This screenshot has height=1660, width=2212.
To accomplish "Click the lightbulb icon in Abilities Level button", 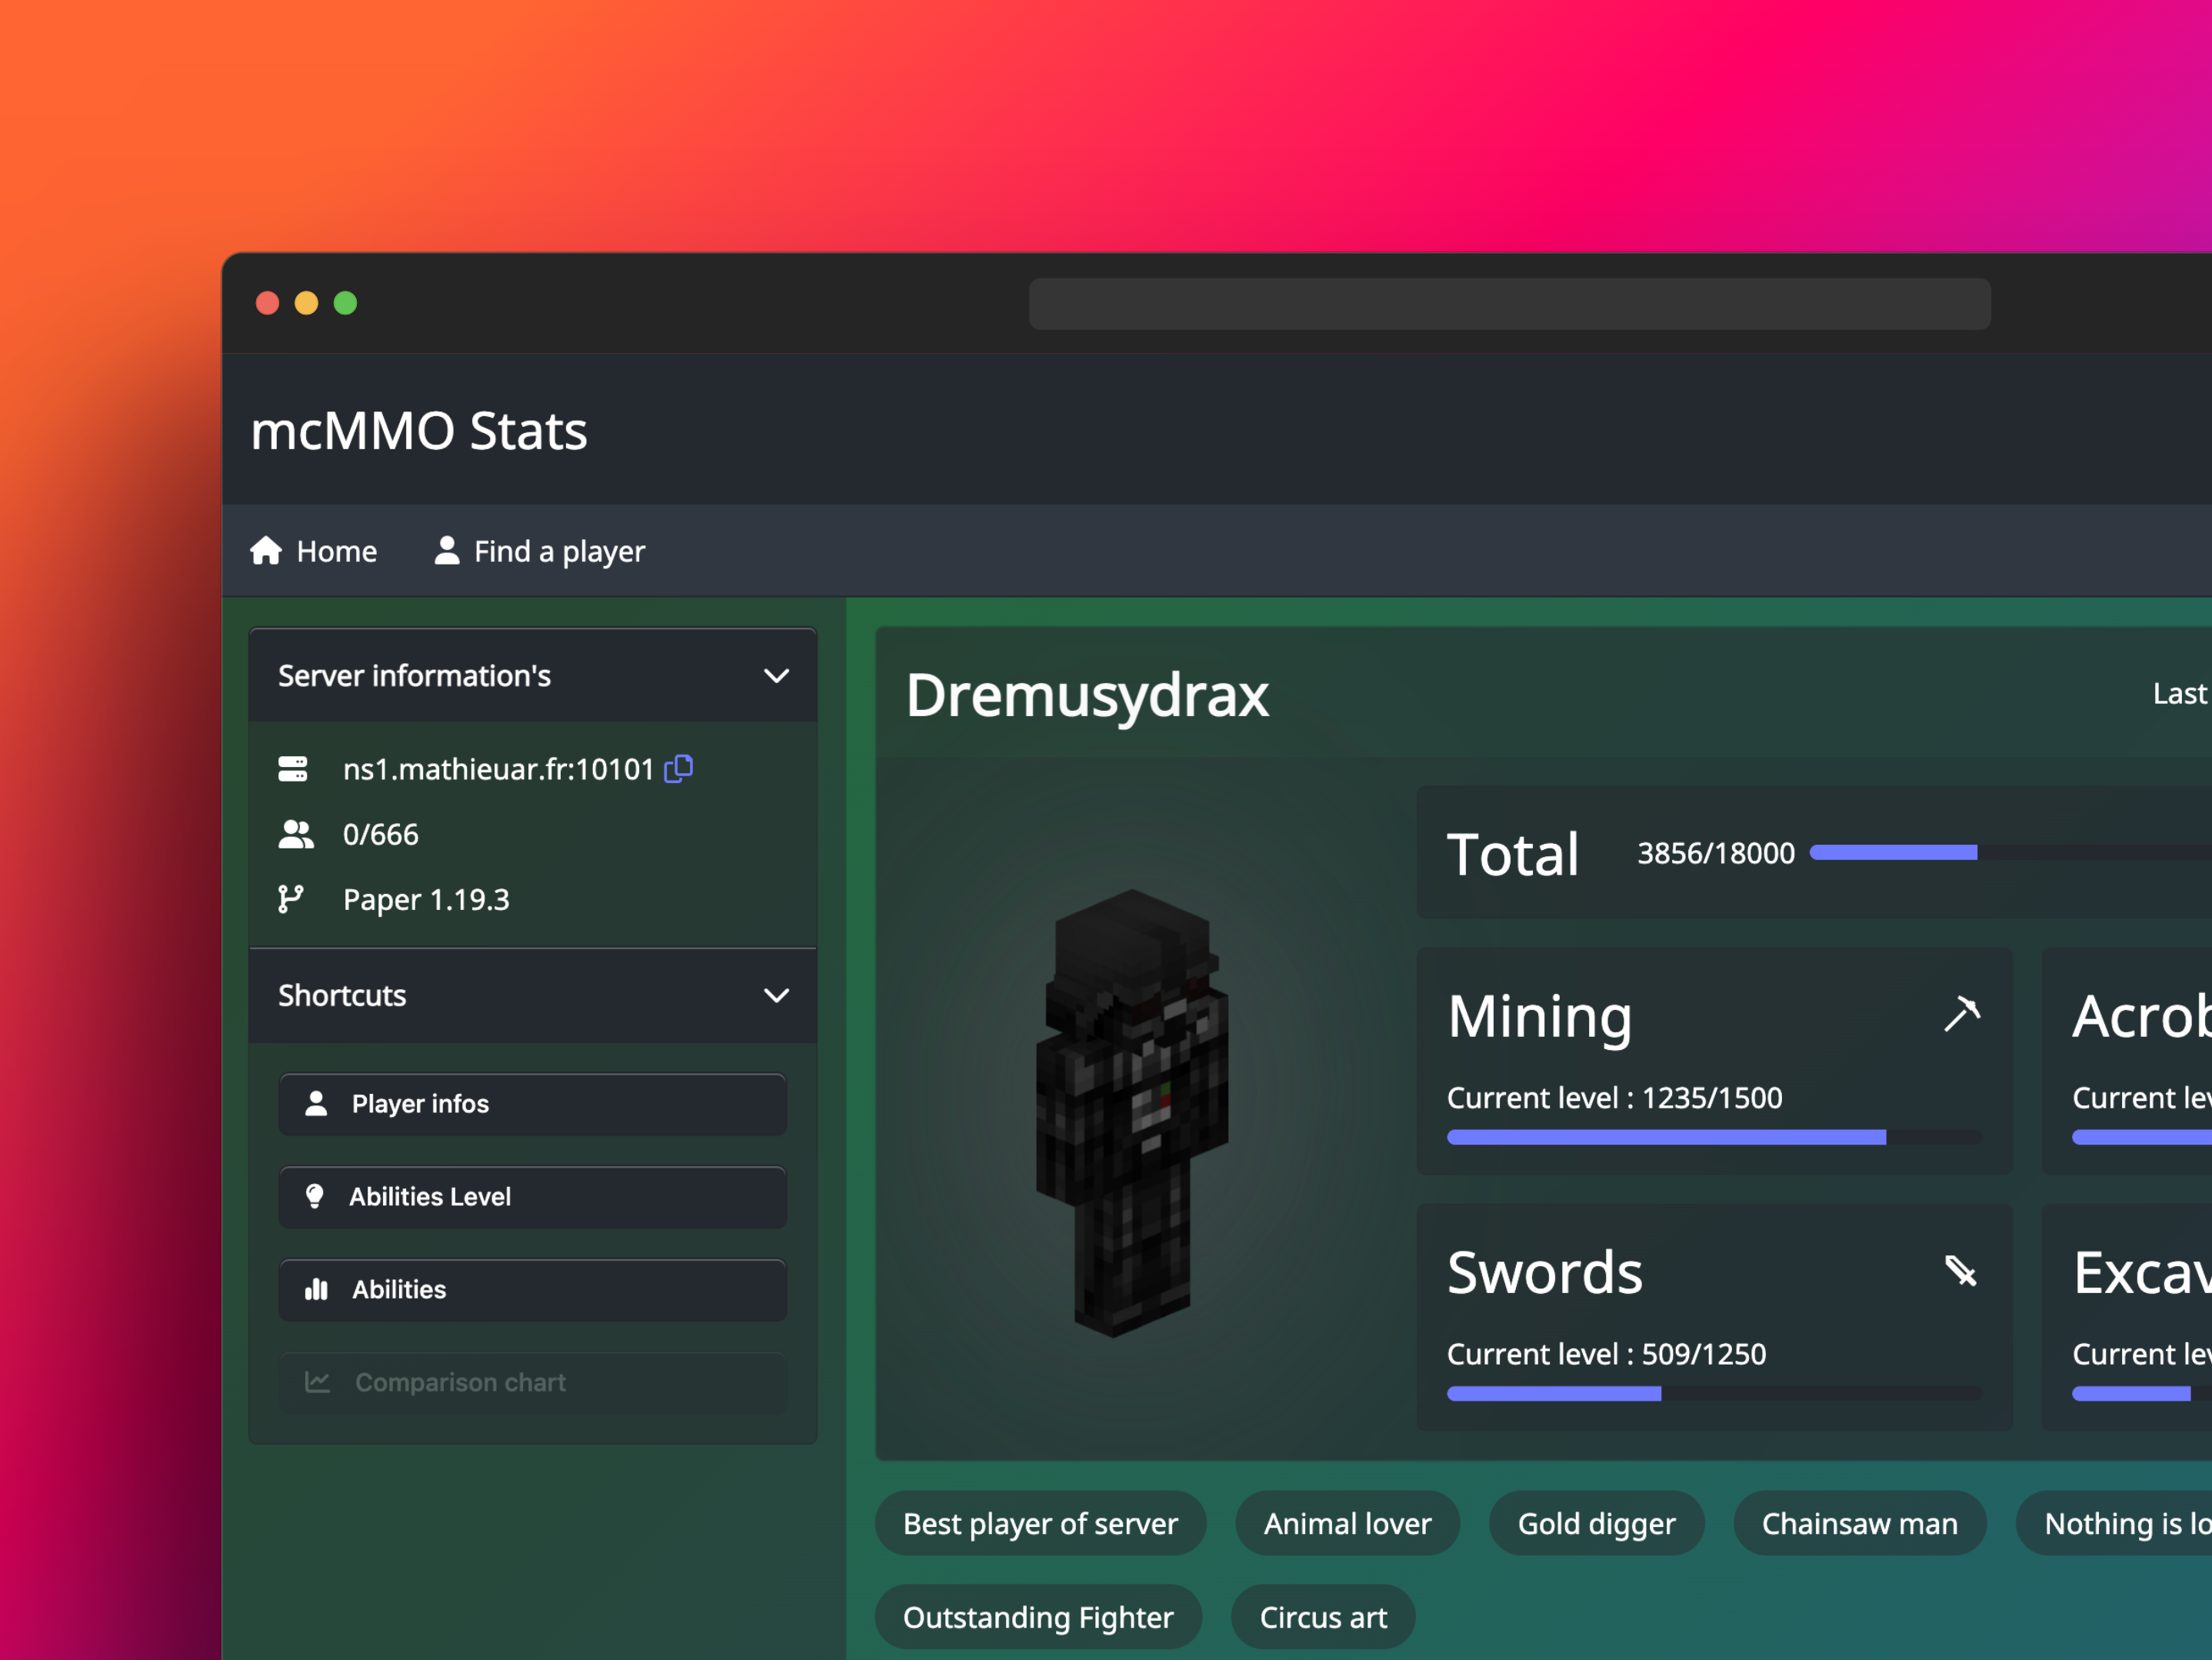I will 315,1196.
